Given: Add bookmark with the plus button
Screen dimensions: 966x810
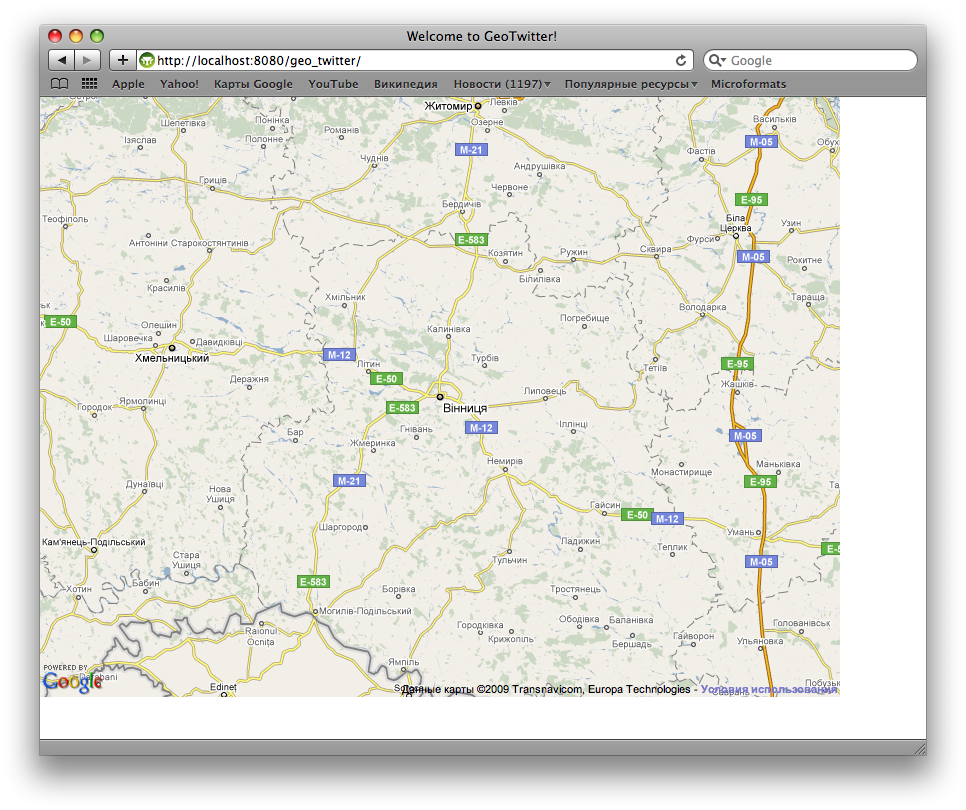Looking at the screenshot, I should pos(123,60).
